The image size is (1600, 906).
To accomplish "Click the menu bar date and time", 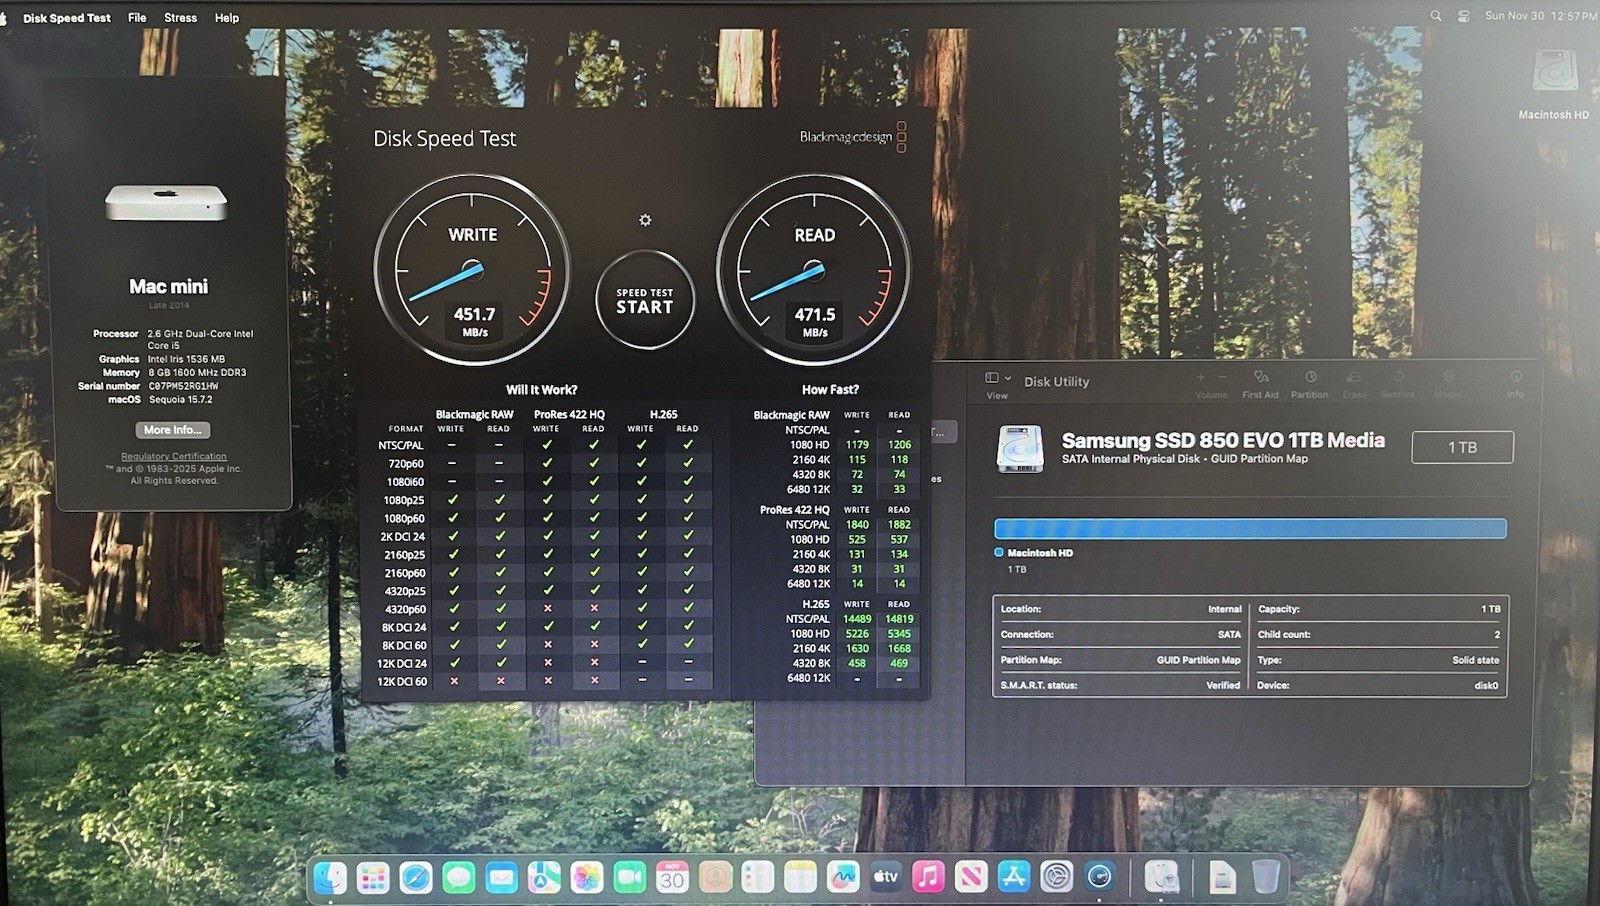I will pyautogui.click(x=1540, y=16).
